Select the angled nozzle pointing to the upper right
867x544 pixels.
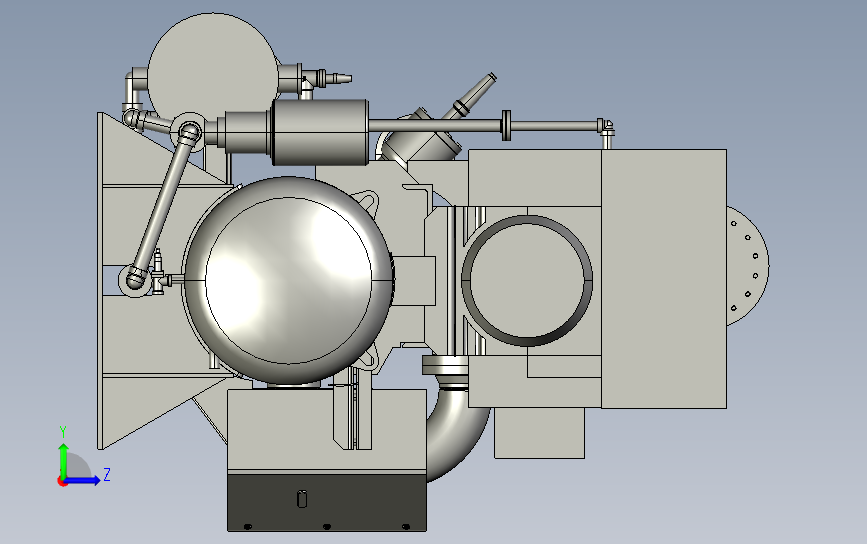[474, 96]
